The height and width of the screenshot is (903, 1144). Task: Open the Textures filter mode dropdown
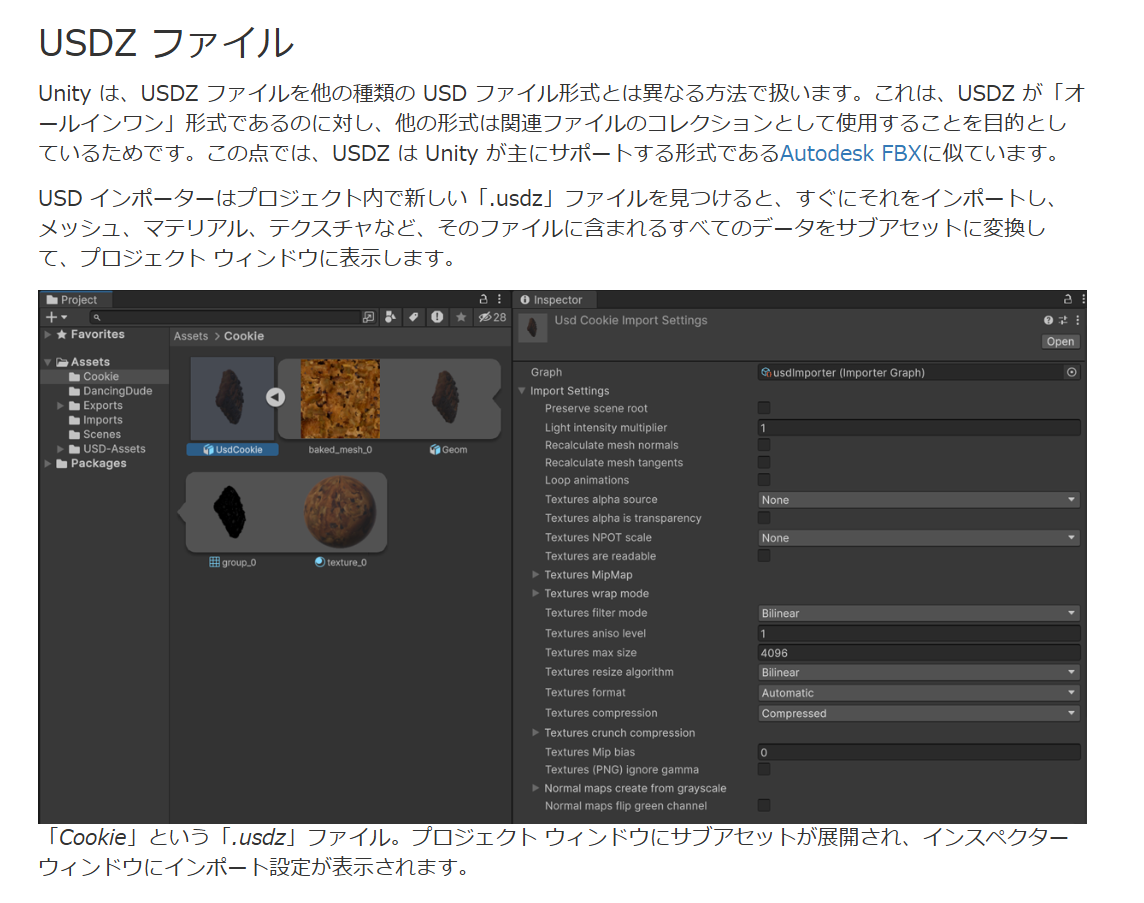coord(917,613)
